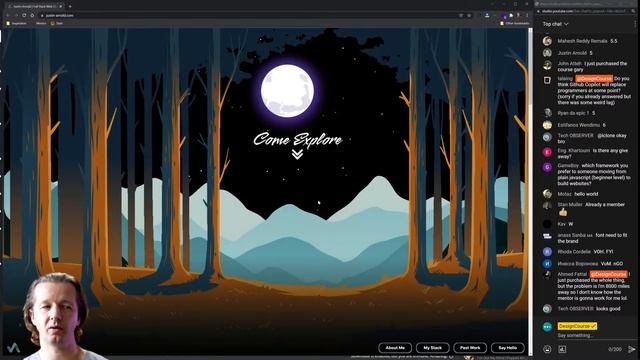Click the purple Gameboy avatar in chat

547,167
